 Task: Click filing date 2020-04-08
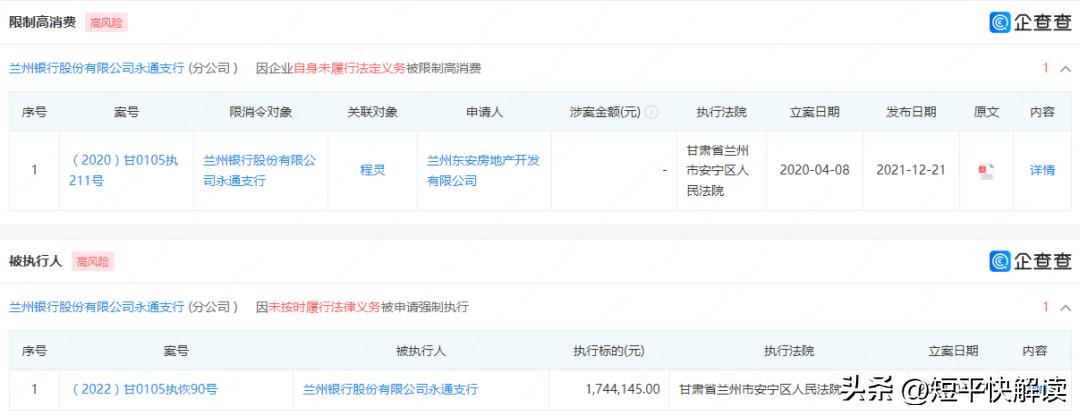pyautogui.click(x=814, y=171)
